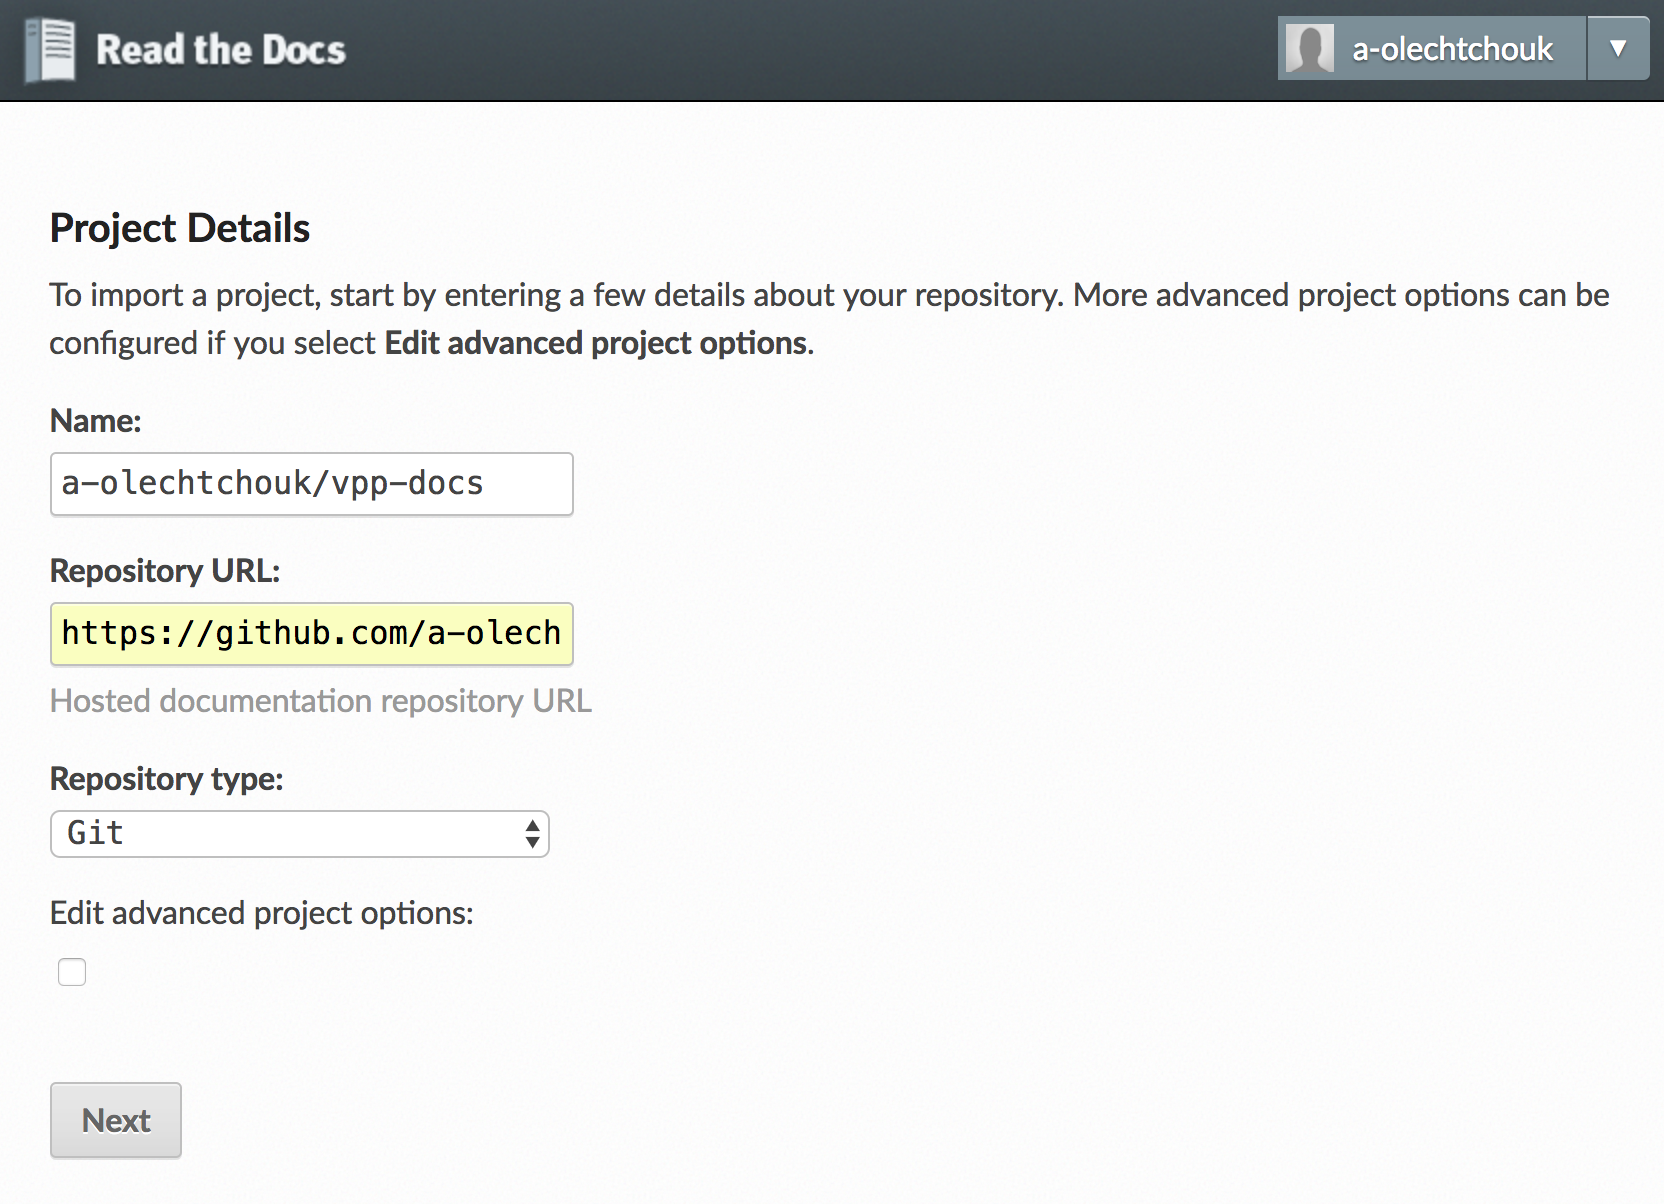Click the Repository type label
Image resolution: width=1664 pixels, height=1204 pixels.
click(x=166, y=779)
